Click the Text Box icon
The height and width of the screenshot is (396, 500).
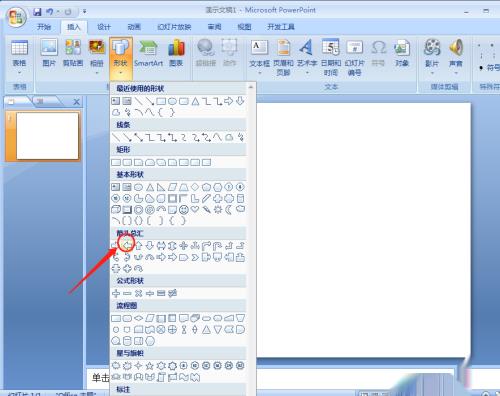259,56
